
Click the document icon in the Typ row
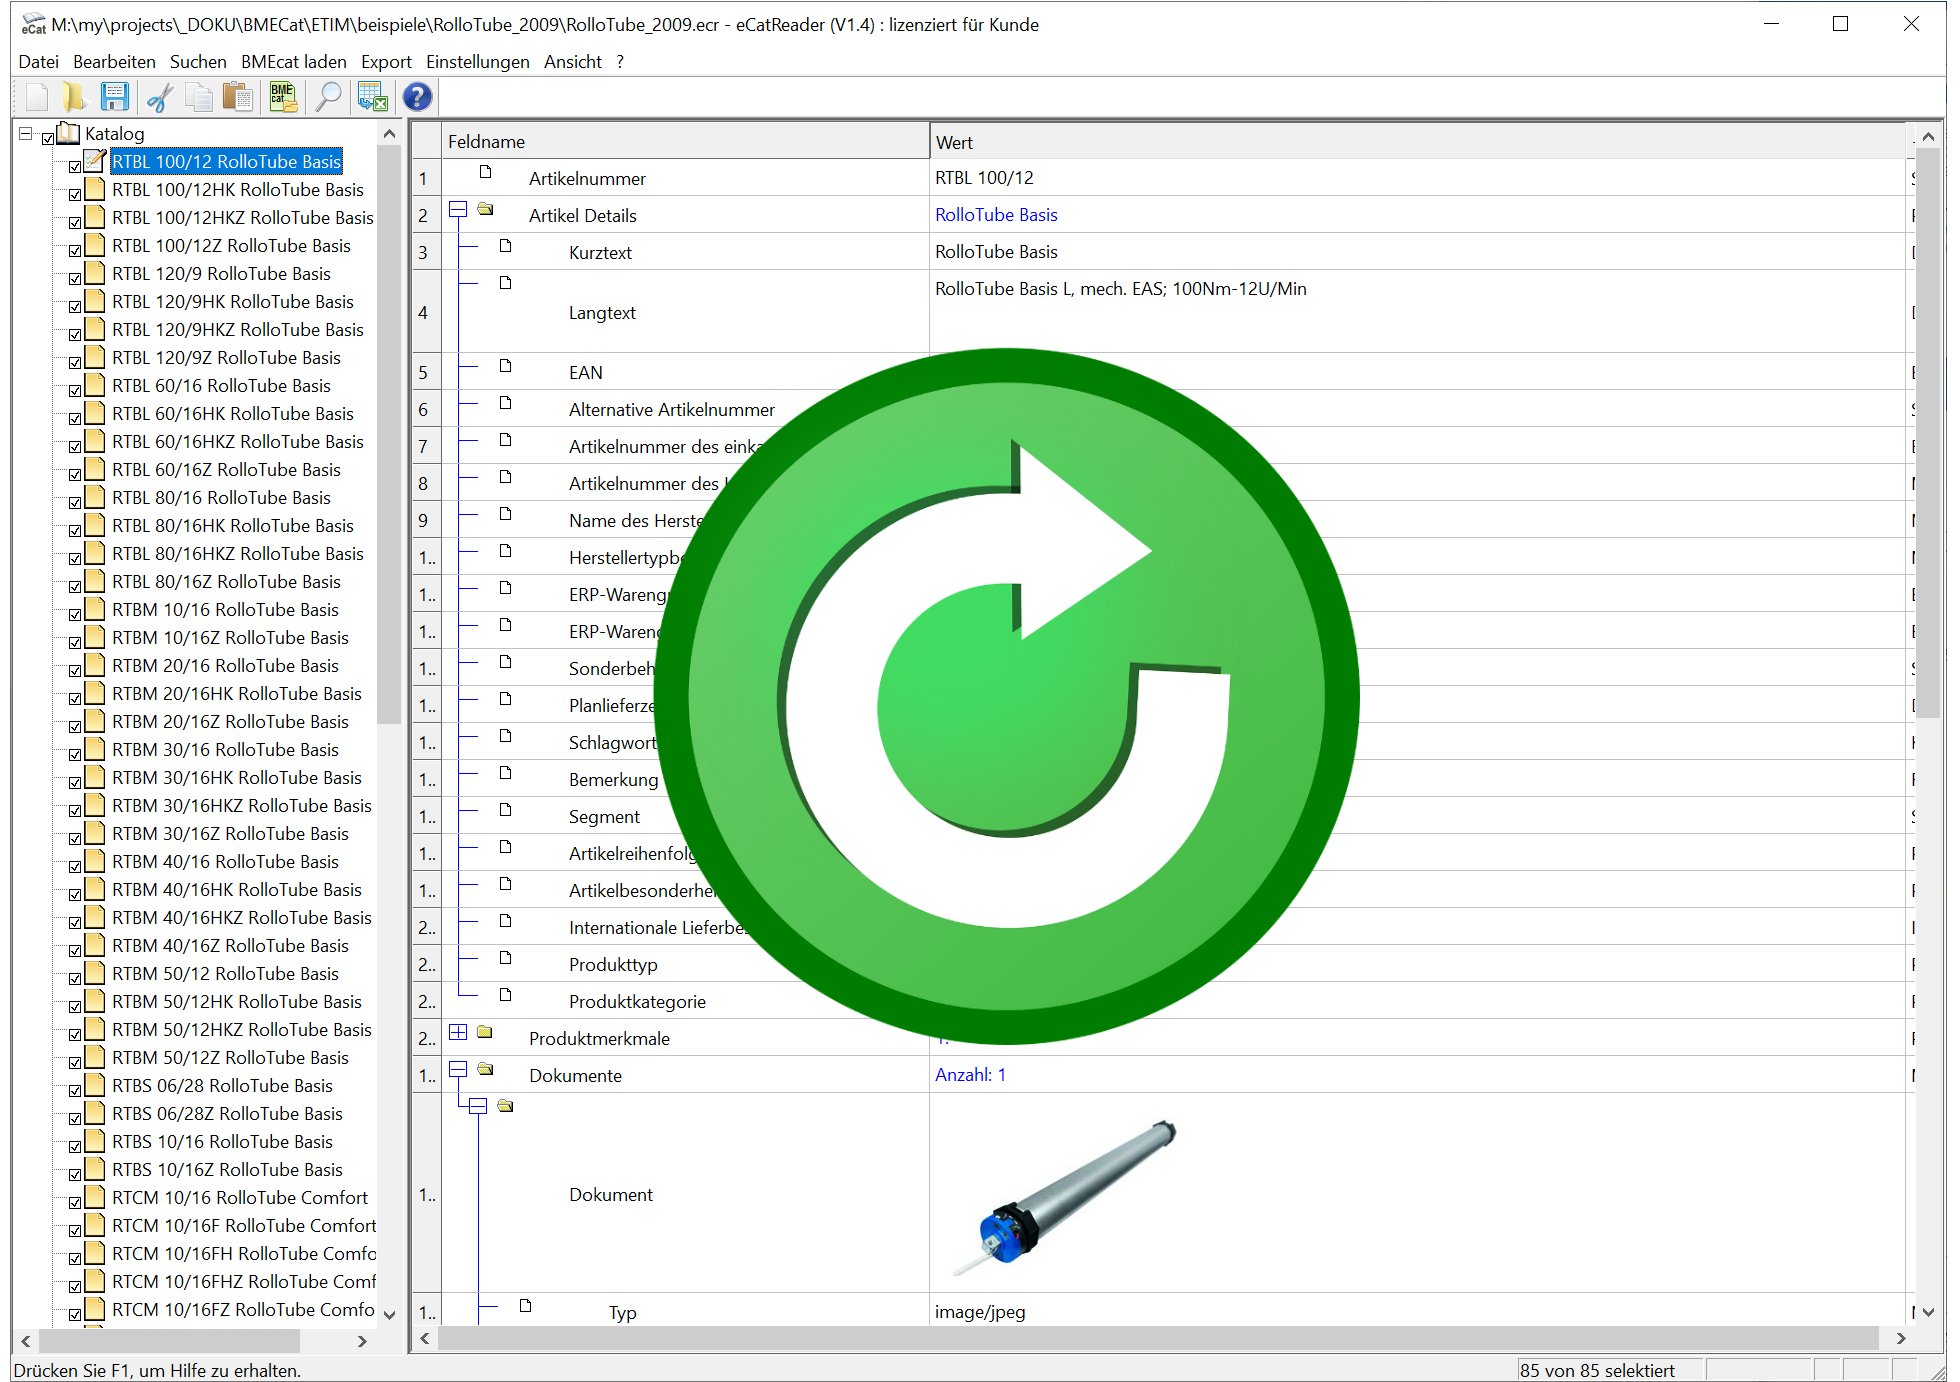click(526, 1306)
